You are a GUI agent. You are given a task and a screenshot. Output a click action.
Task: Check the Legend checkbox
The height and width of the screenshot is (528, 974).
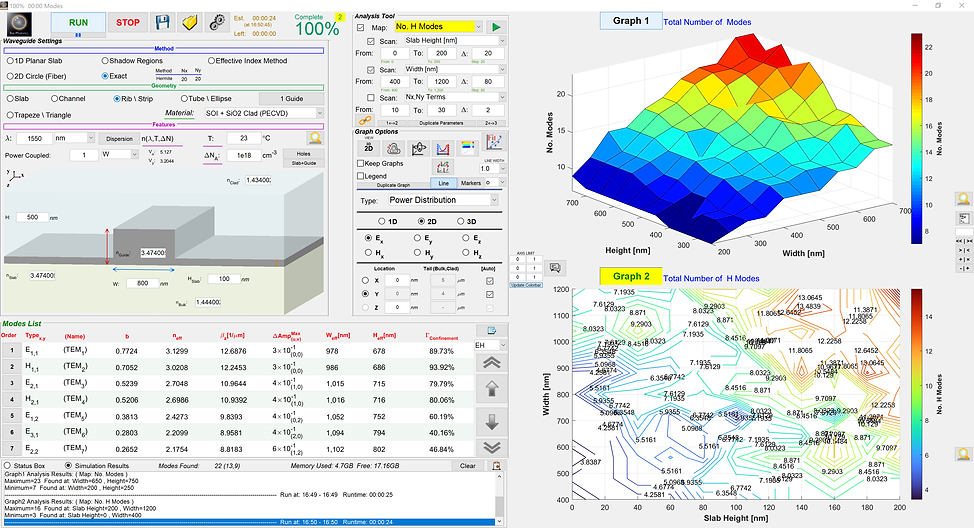coord(361,176)
